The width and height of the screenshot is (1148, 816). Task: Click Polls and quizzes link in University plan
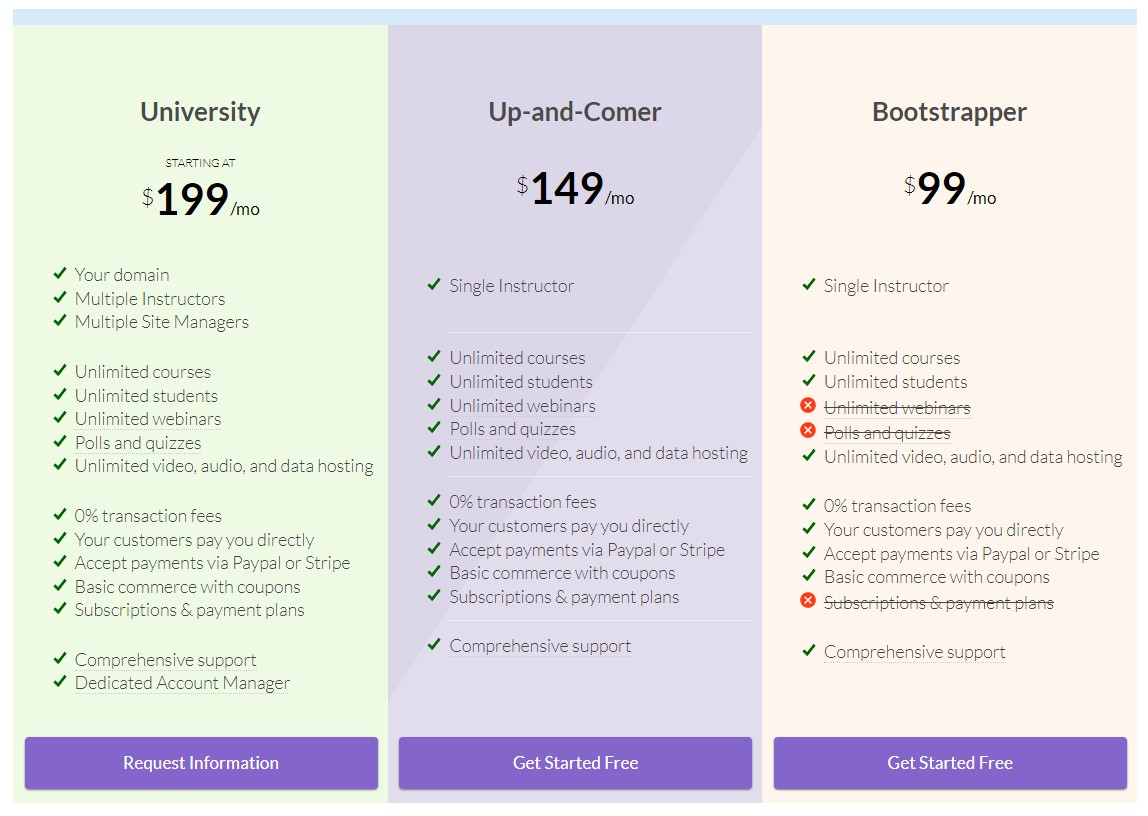click(138, 443)
